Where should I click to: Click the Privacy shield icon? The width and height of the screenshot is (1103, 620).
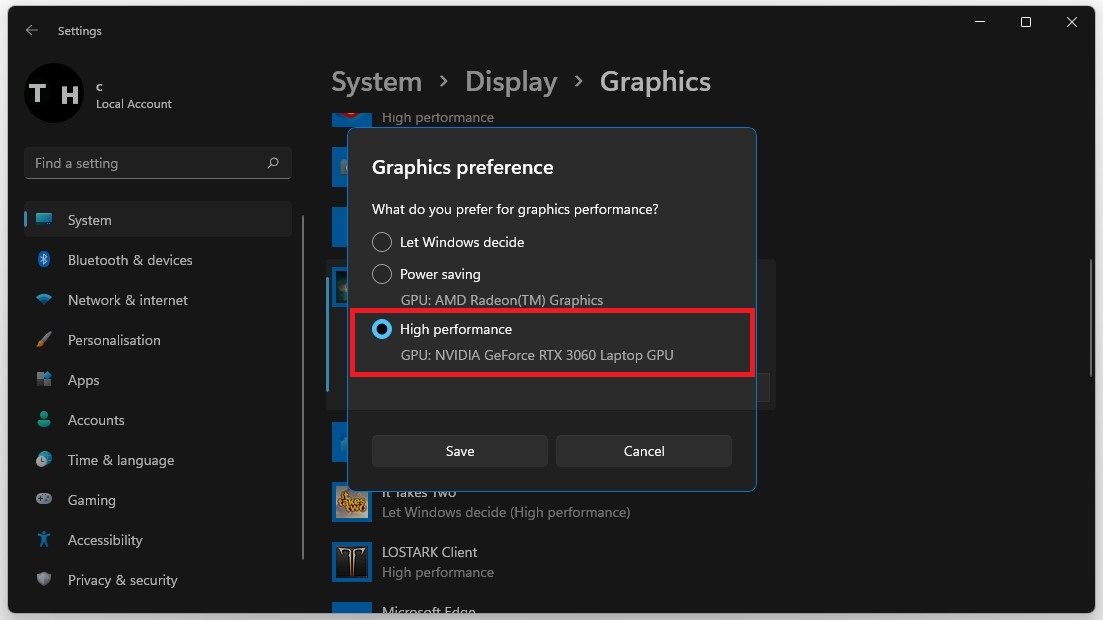[44, 579]
